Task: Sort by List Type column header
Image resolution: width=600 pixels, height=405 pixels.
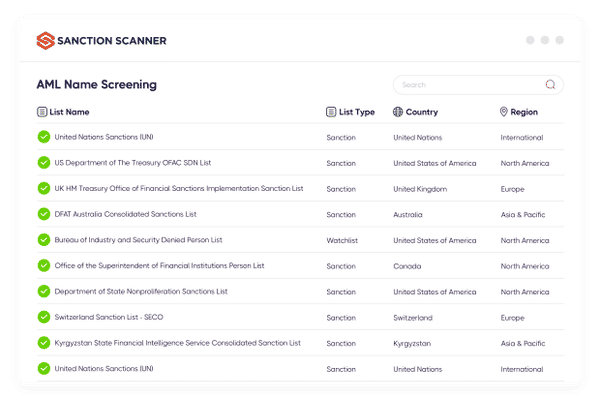Action: tap(357, 112)
